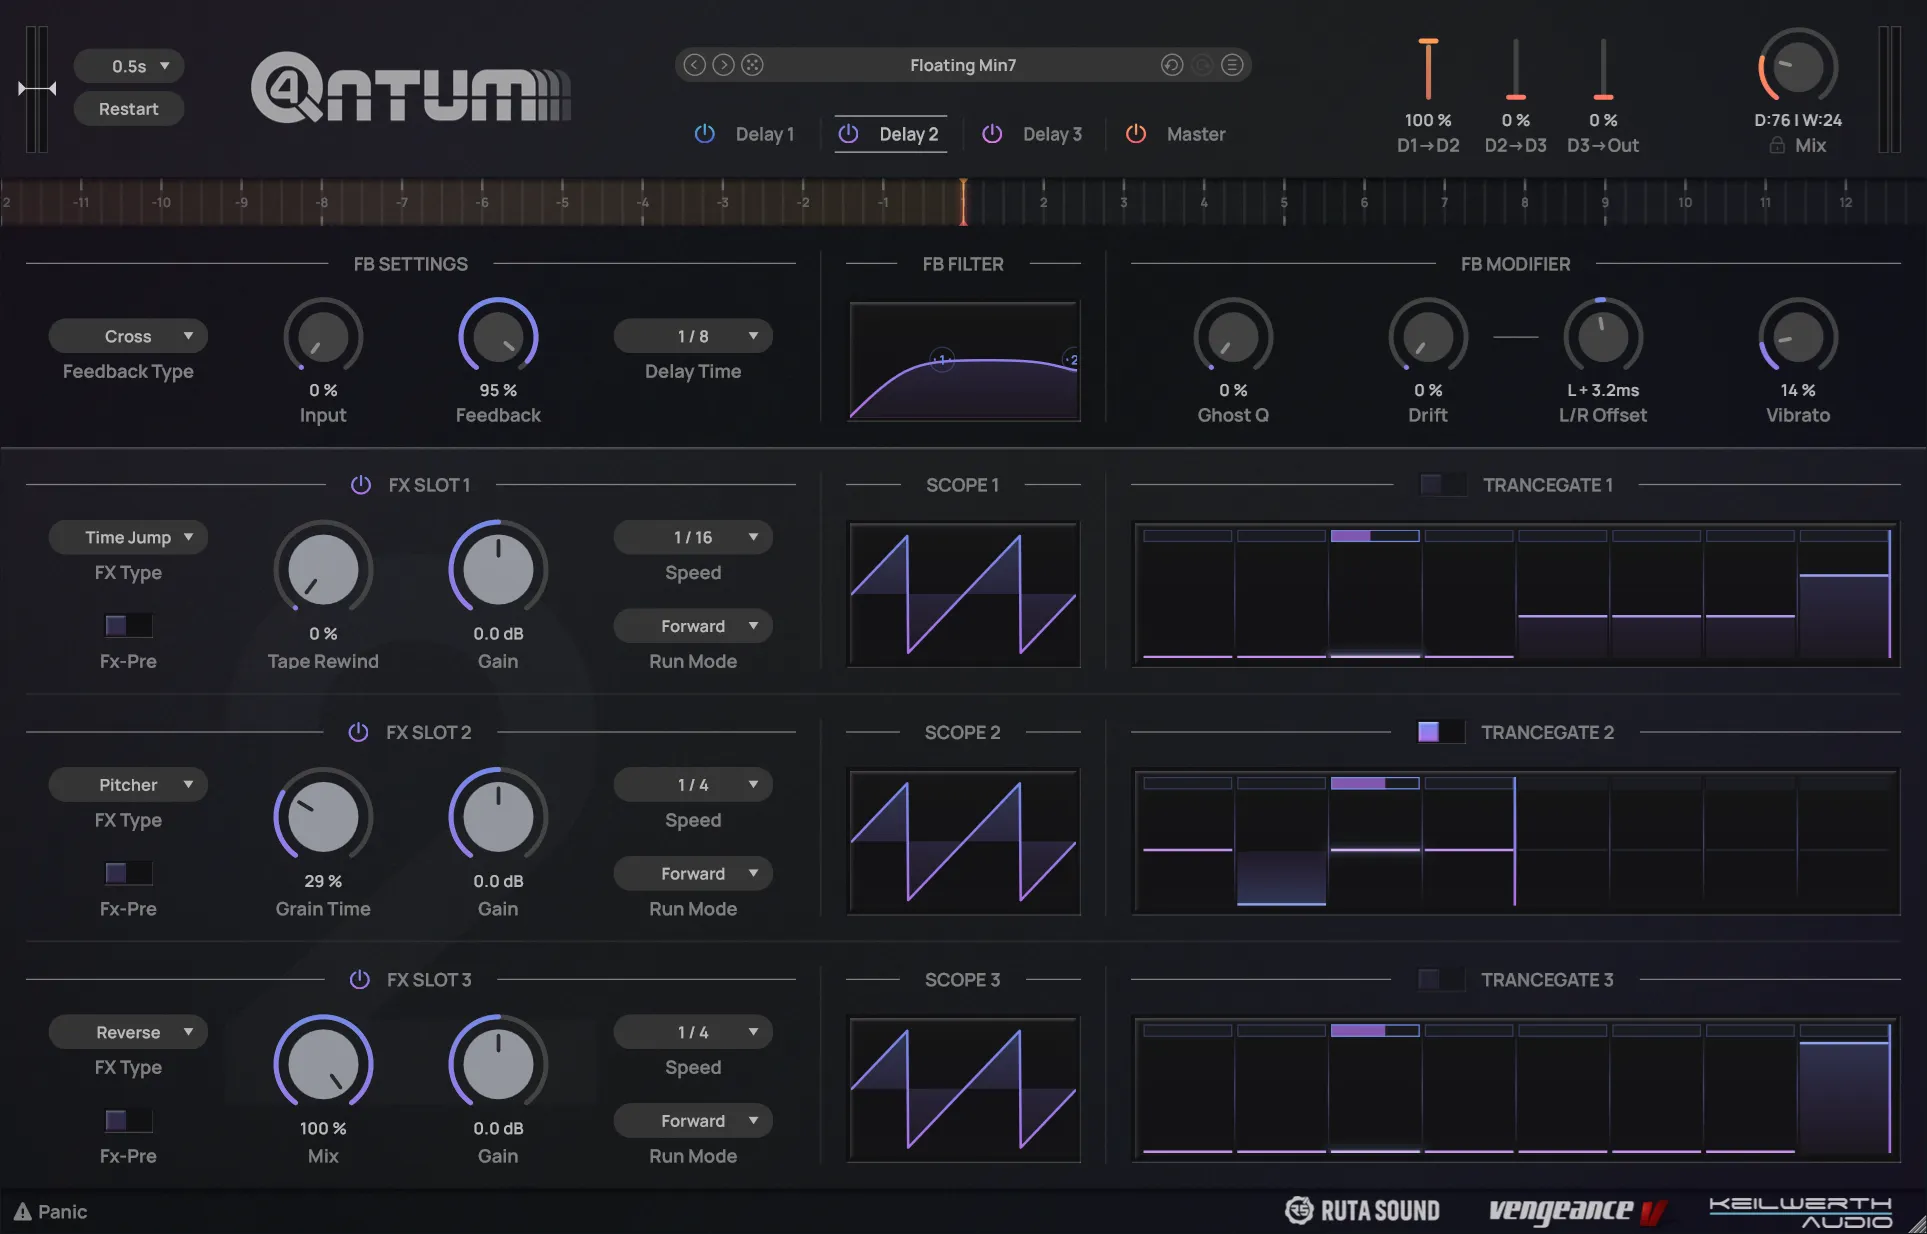Click the FX Slot 1 power icon
1927x1234 pixels.
pyautogui.click(x=360, y=485)
